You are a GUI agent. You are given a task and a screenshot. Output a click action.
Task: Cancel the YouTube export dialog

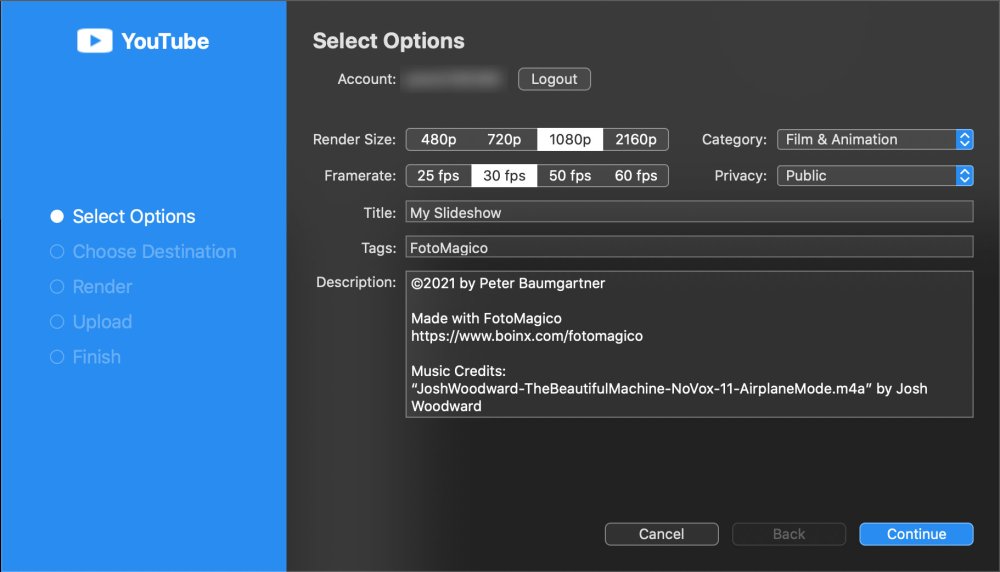point(661,534)
